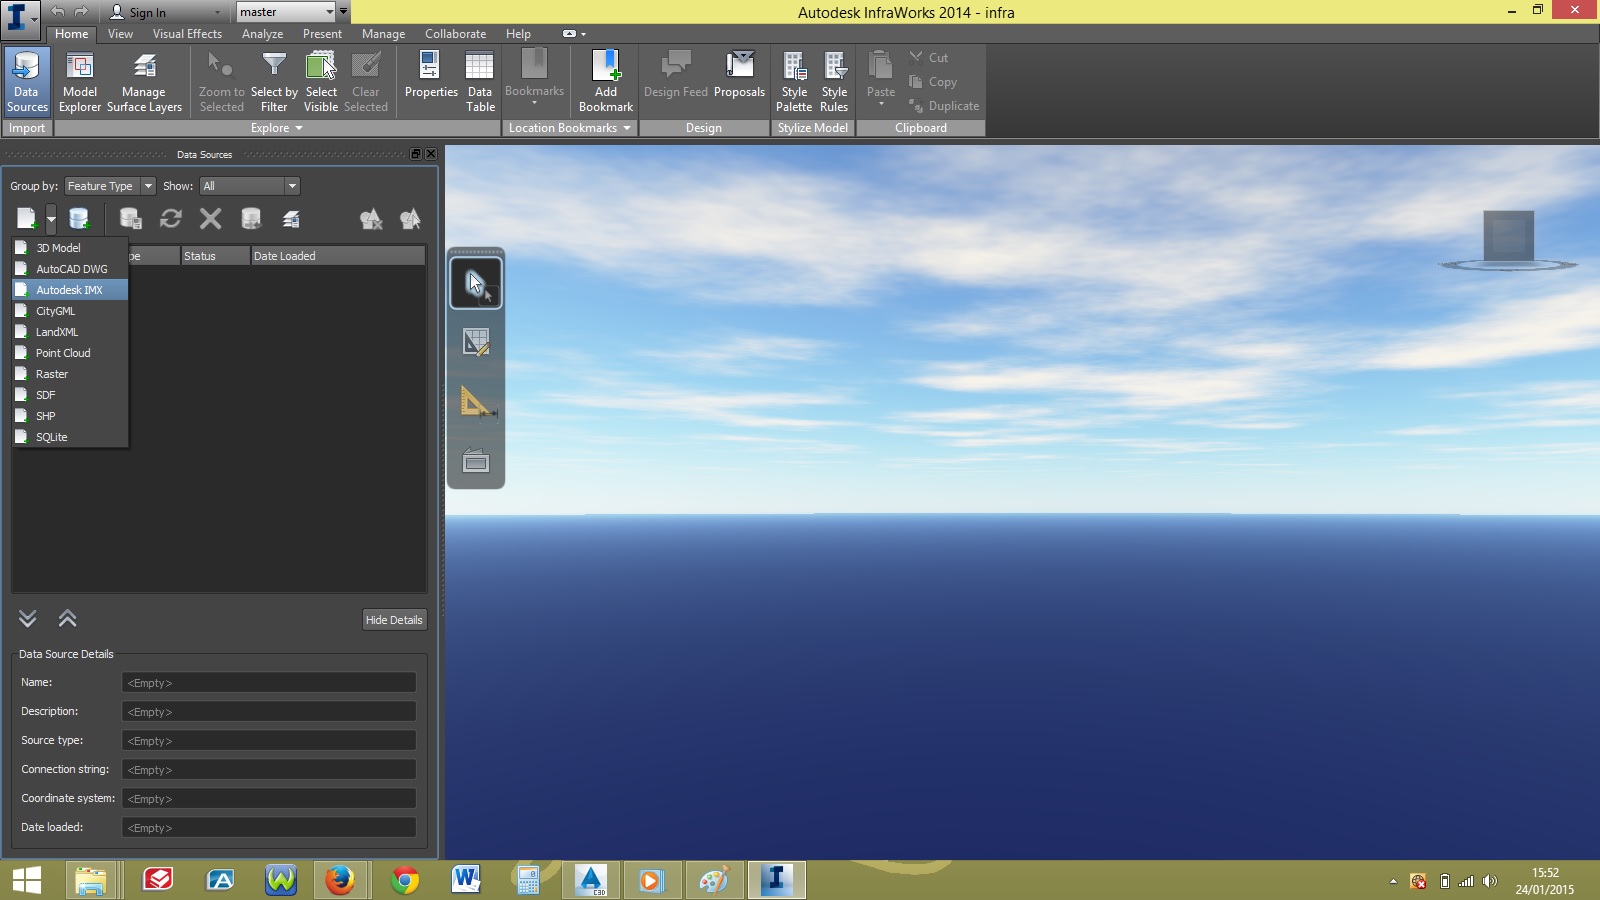Expand the Explore ribbon panel

(x=277, y=128)
